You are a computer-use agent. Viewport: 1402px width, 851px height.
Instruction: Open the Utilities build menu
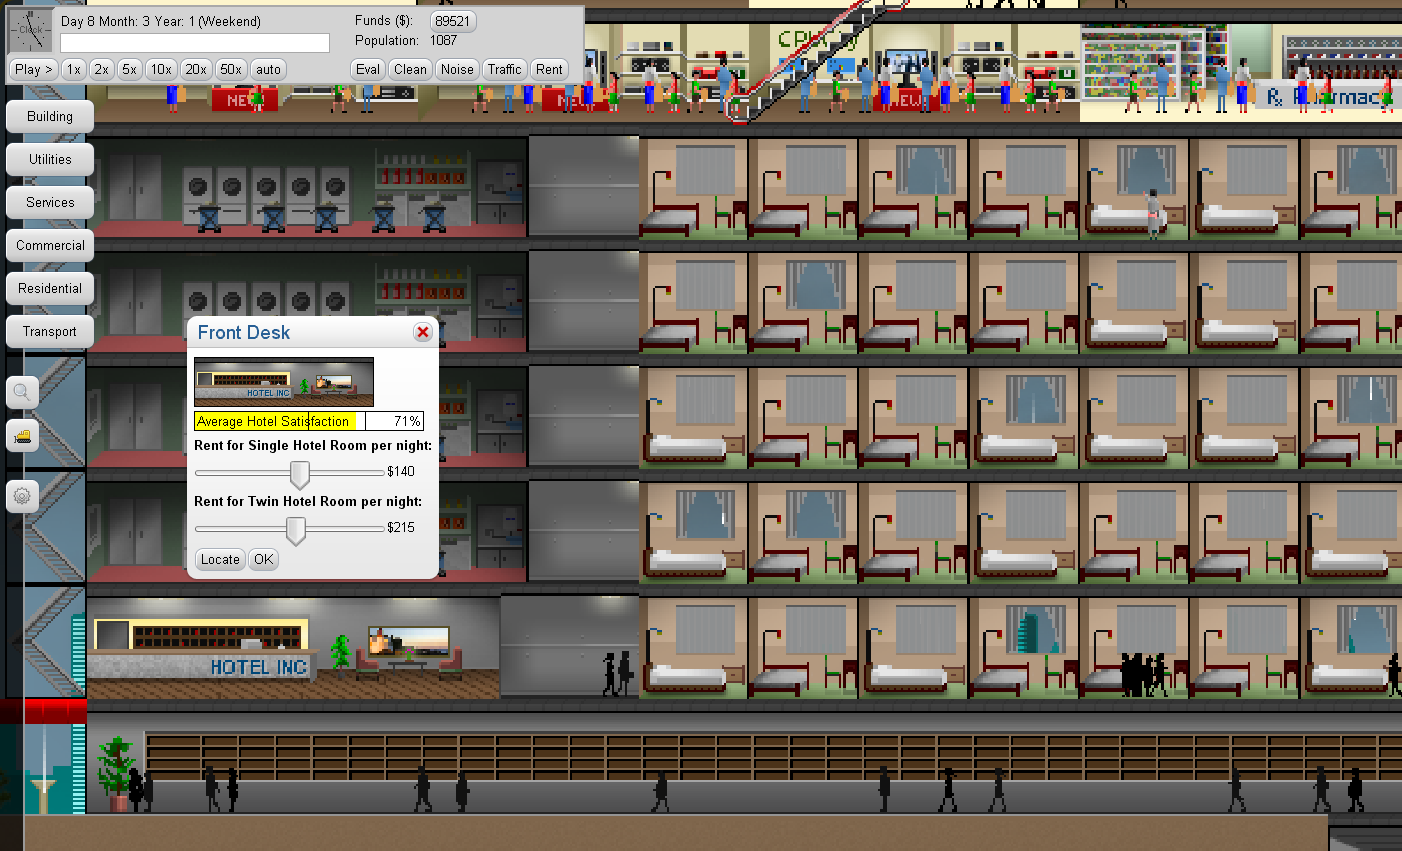click(50, 159)
